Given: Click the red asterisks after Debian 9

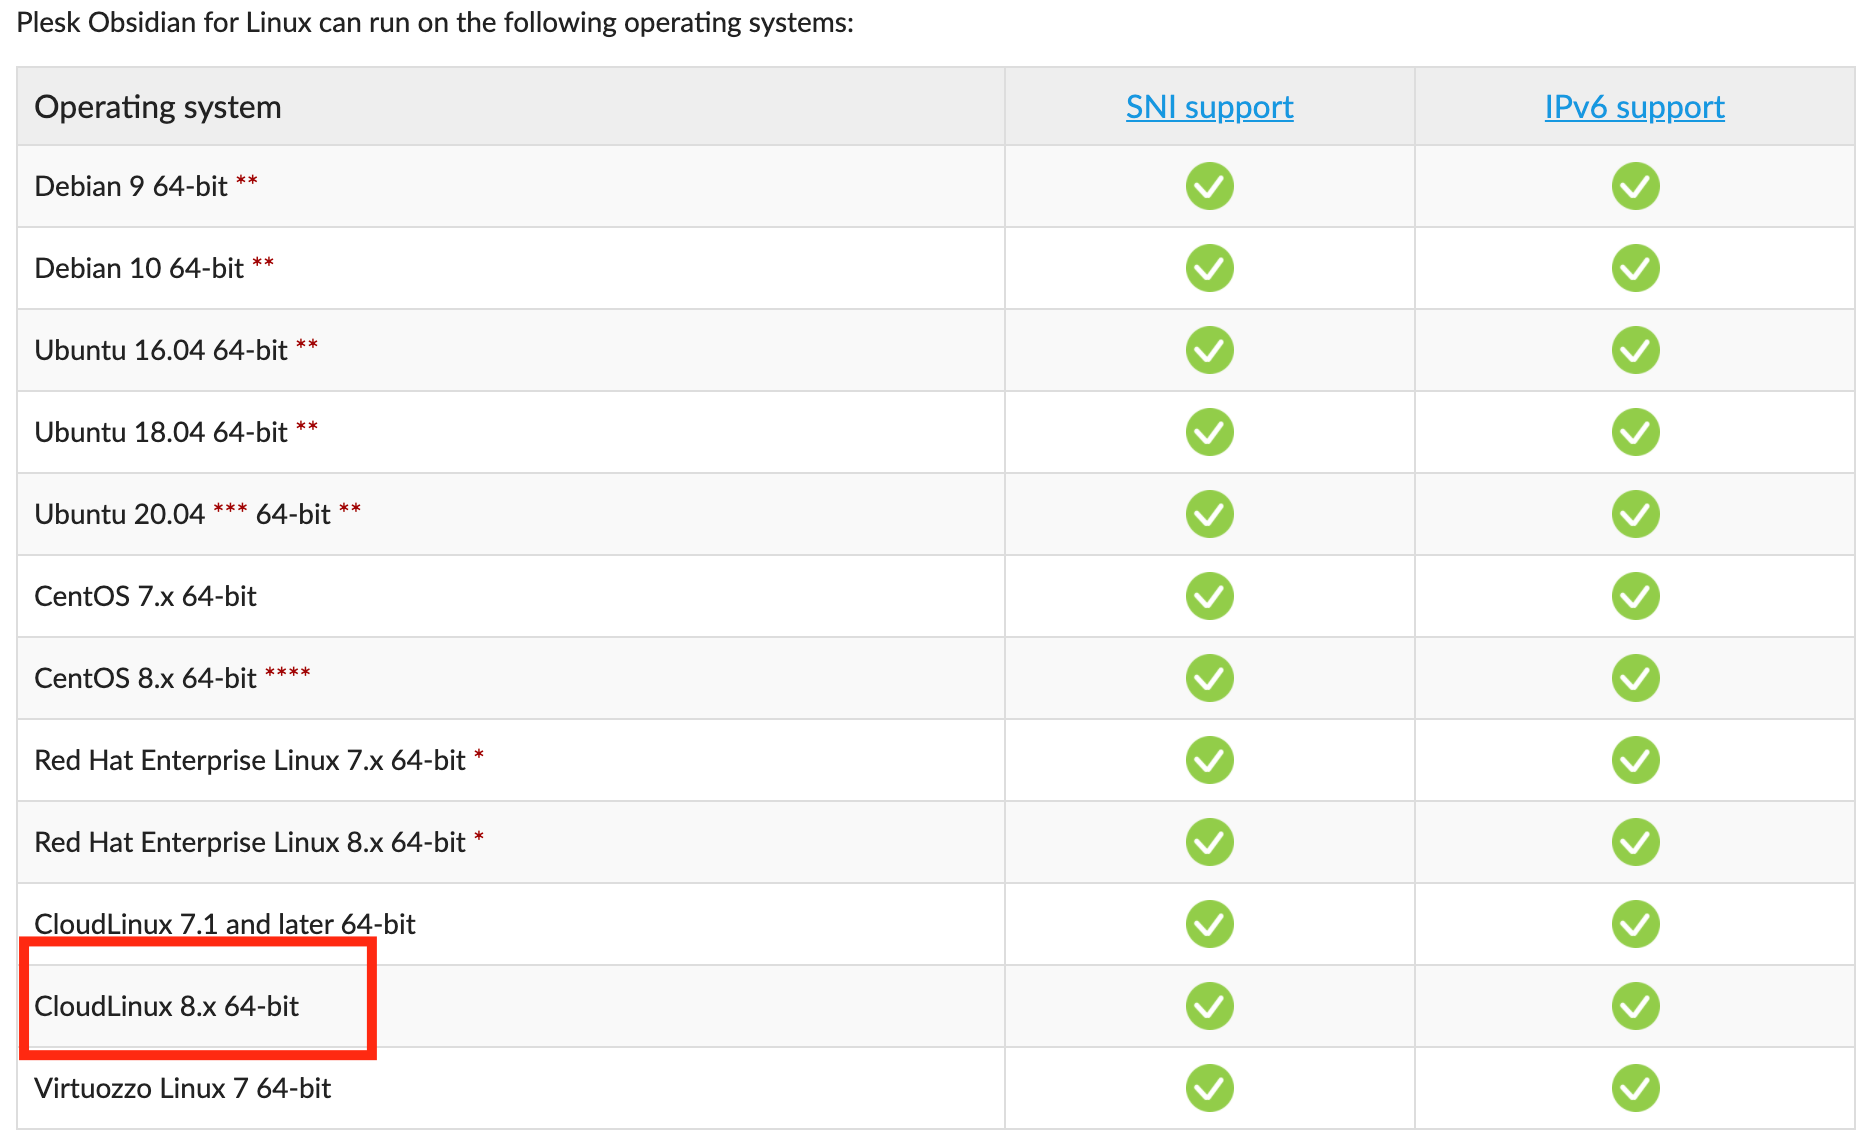Looking at the screenshot, I should (247, 182).
